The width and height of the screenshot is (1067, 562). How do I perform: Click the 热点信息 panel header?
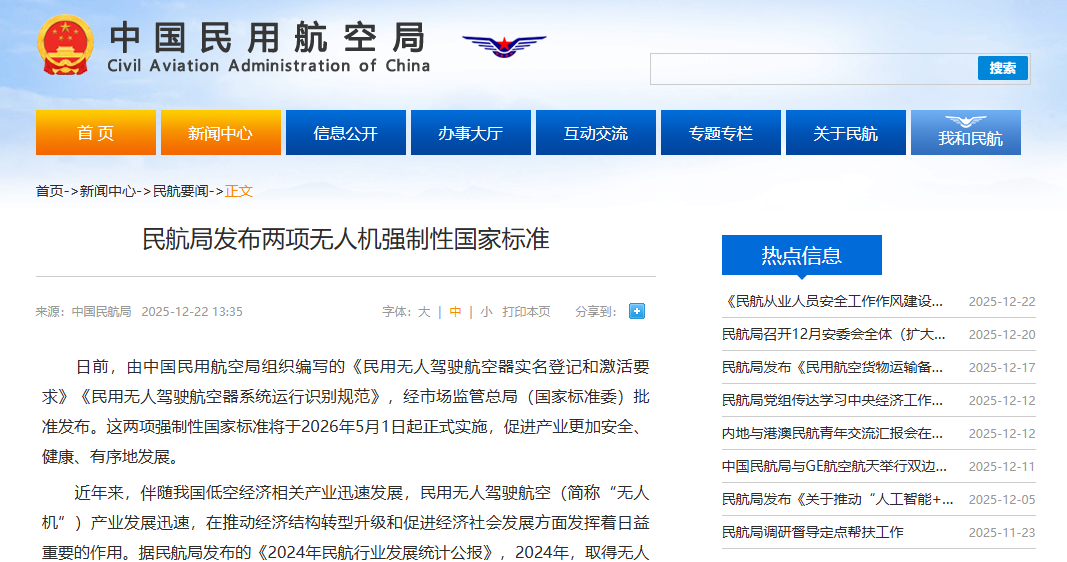click(802, 255)
